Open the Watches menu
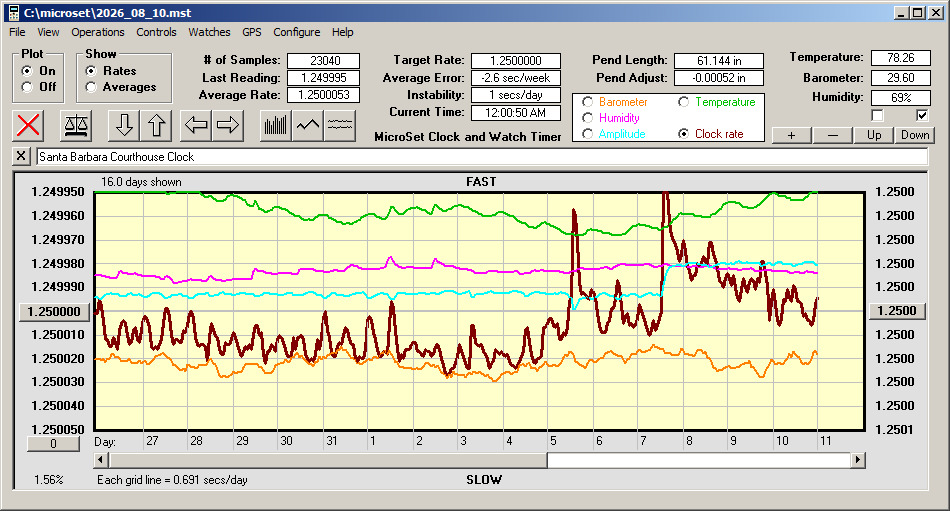Image resolution: width=950 pixels, height=511 pixels. point(209,32)
